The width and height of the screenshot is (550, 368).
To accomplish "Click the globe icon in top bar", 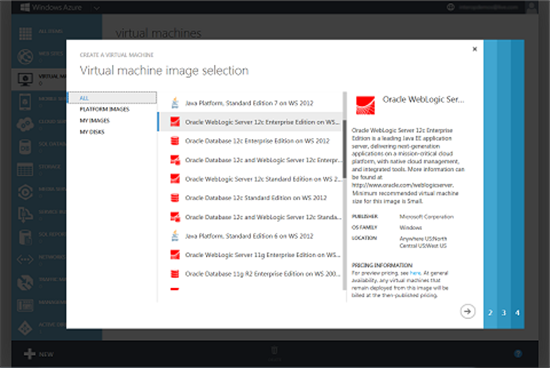I will 451,7.
